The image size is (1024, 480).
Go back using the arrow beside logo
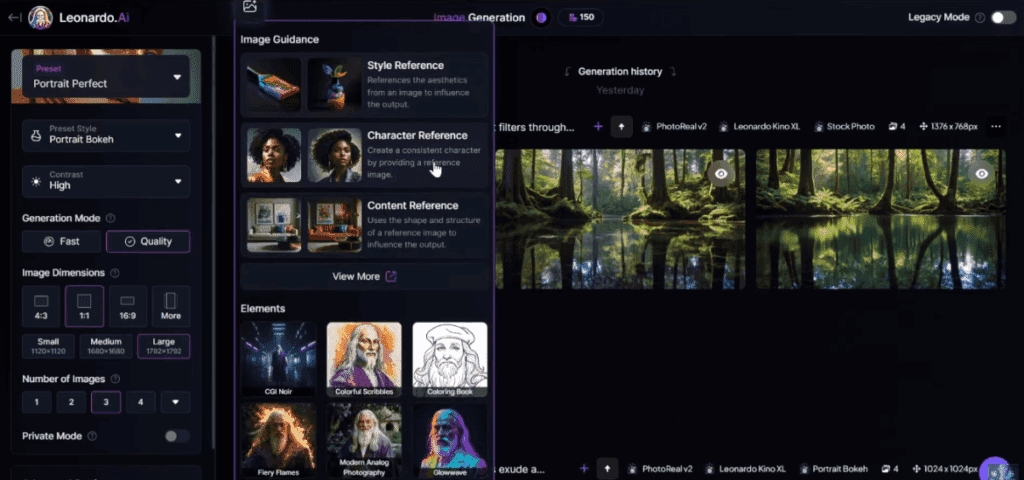click(14, 18)
